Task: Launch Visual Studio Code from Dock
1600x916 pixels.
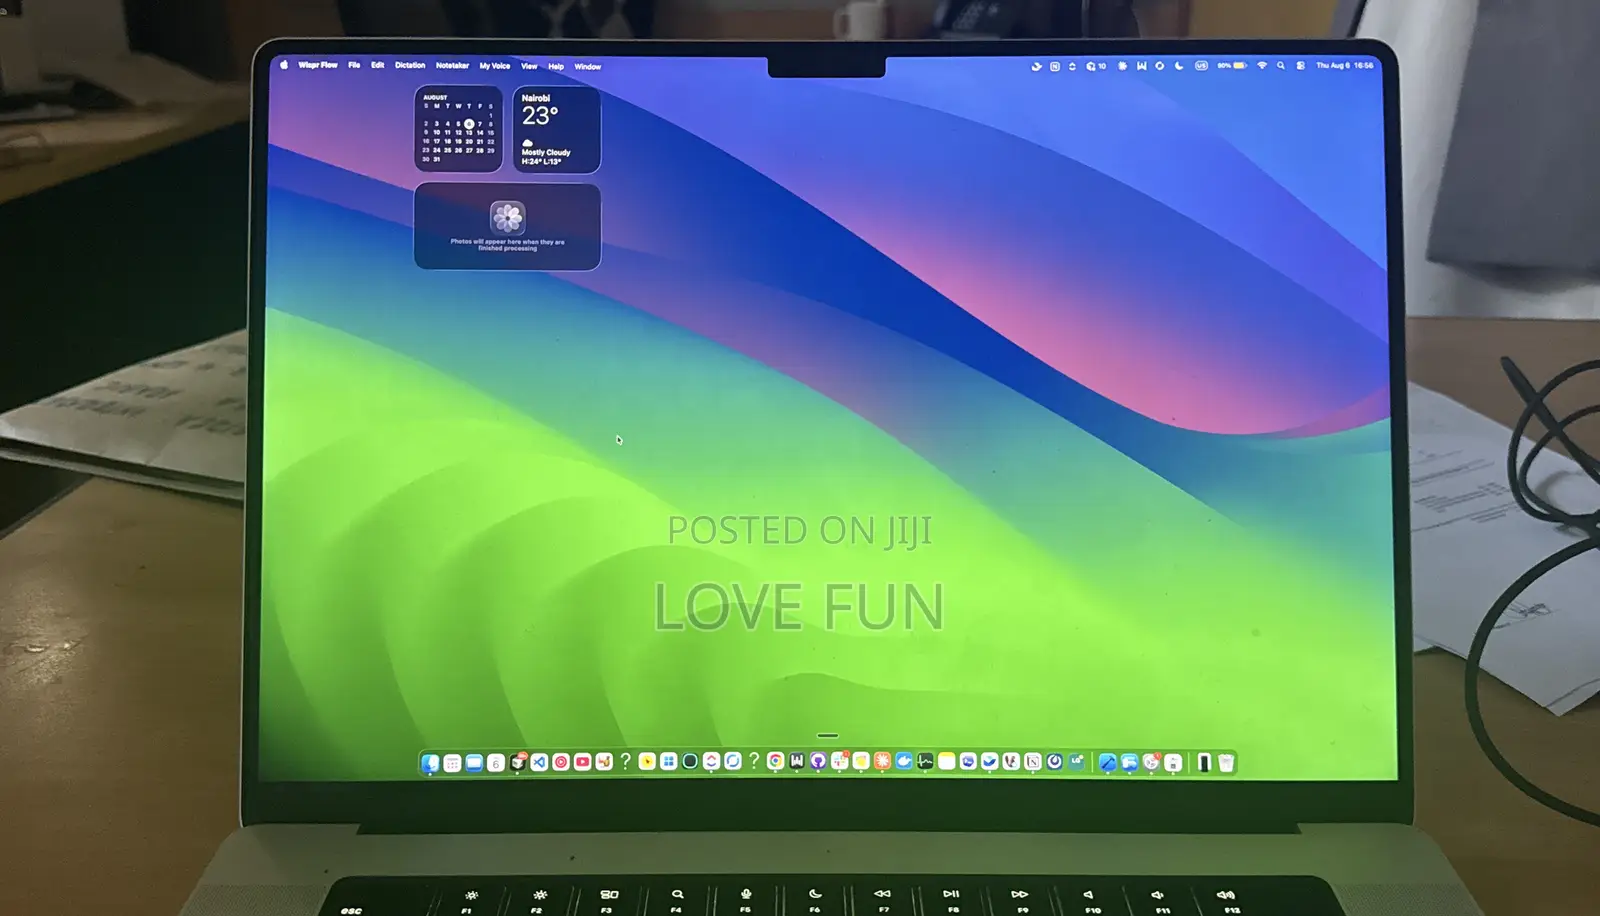Action: (x=539, y=762)
